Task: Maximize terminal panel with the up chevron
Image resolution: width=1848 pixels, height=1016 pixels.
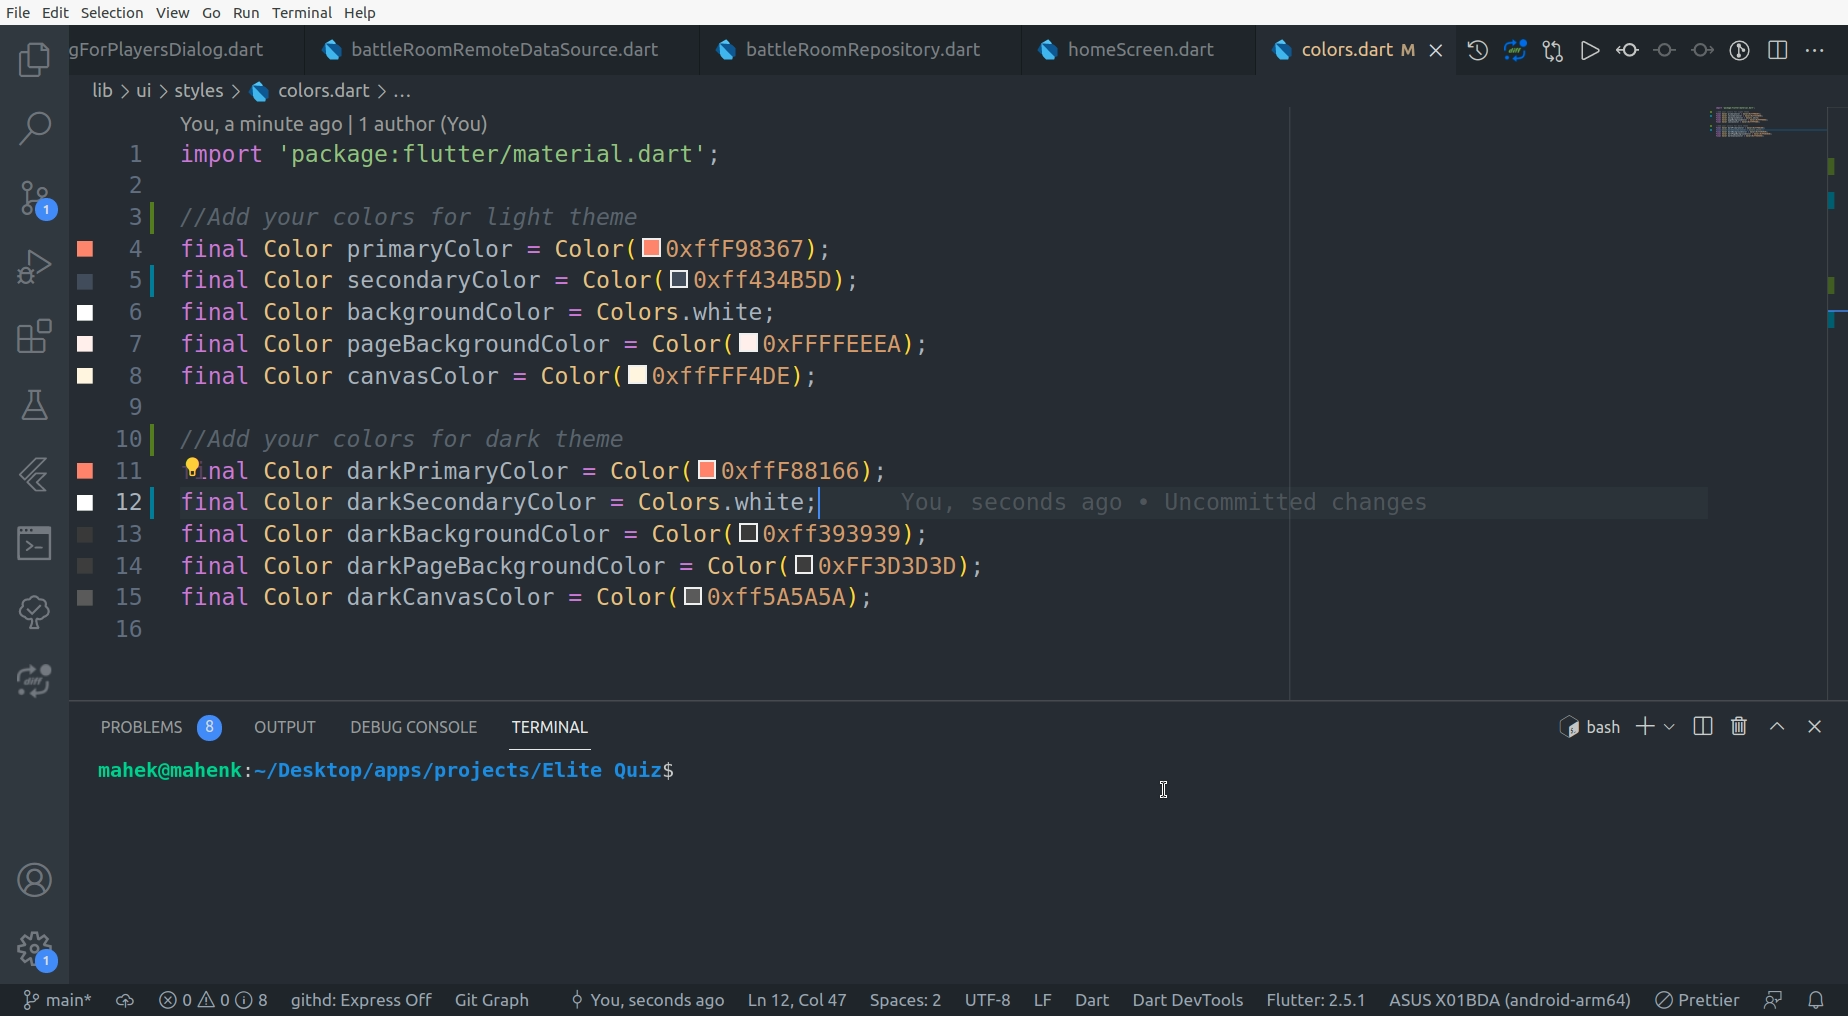Action: [x=1777, y=727]
